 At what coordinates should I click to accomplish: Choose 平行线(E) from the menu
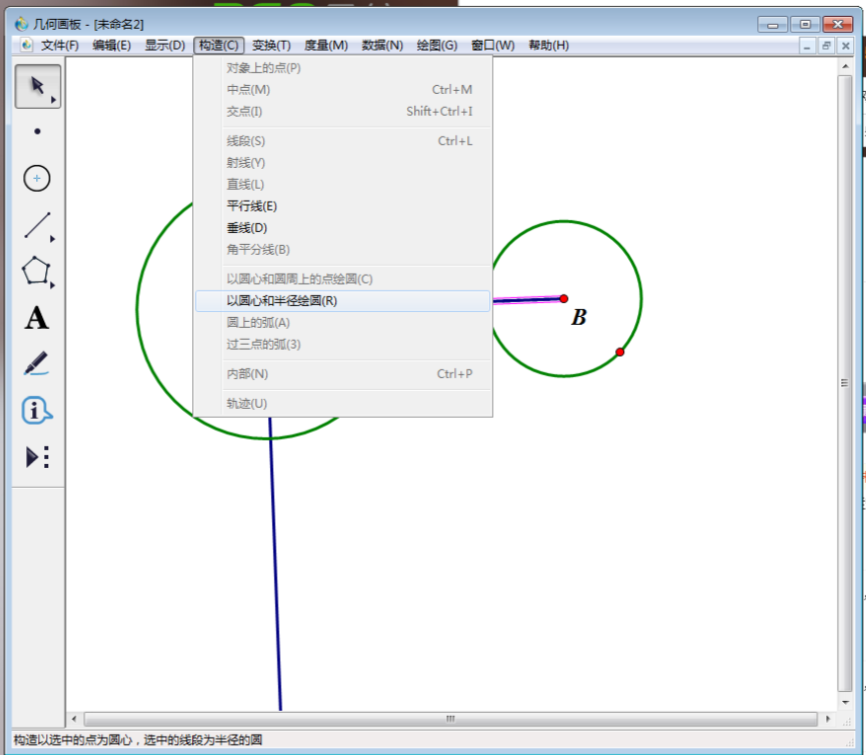click(342, 206)
